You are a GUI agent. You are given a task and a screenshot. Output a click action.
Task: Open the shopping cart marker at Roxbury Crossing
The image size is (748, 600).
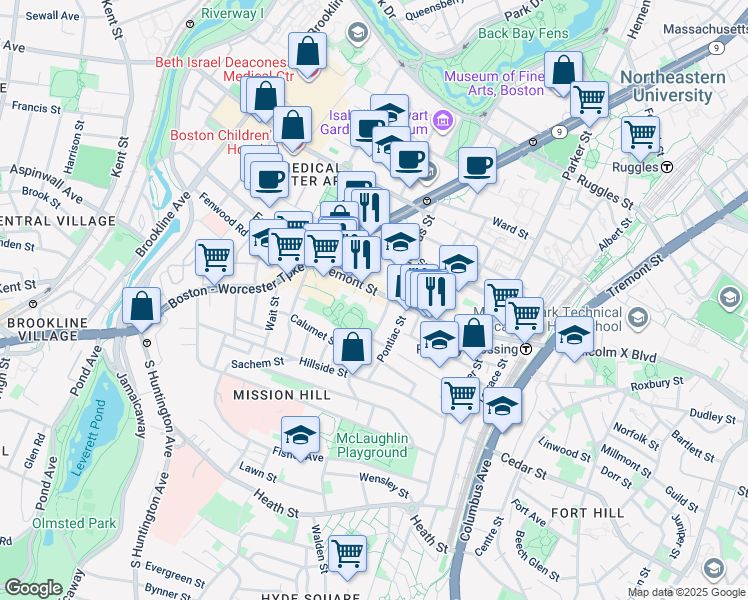tap(524, 316)
